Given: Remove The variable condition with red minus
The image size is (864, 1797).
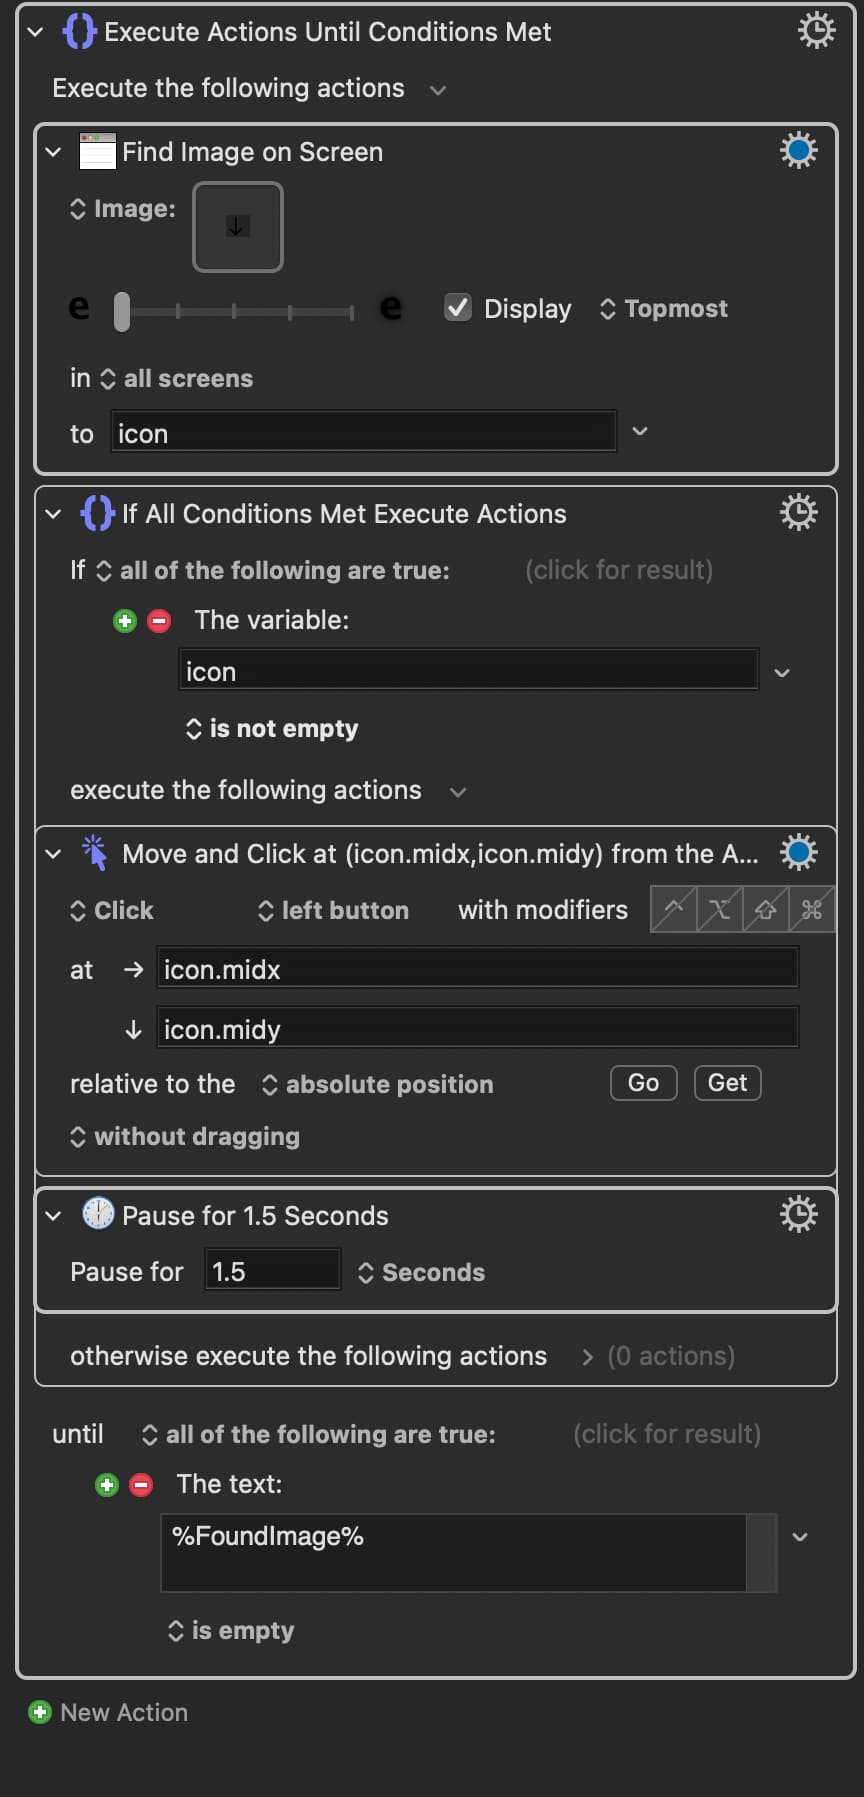Looking at the screenshot, I should 159,621.
